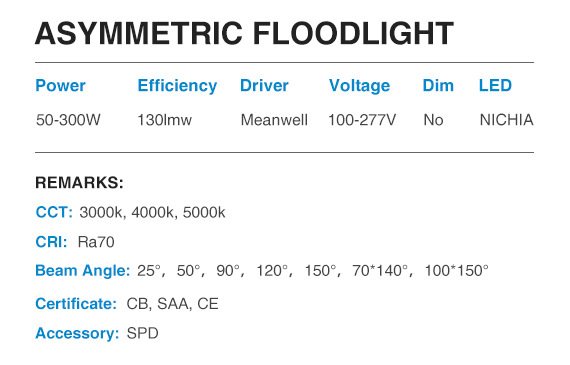Click the ASYMMETRIC FLOODLIGHT title
This screenshot has width=570, height=365.
(244, 33)
